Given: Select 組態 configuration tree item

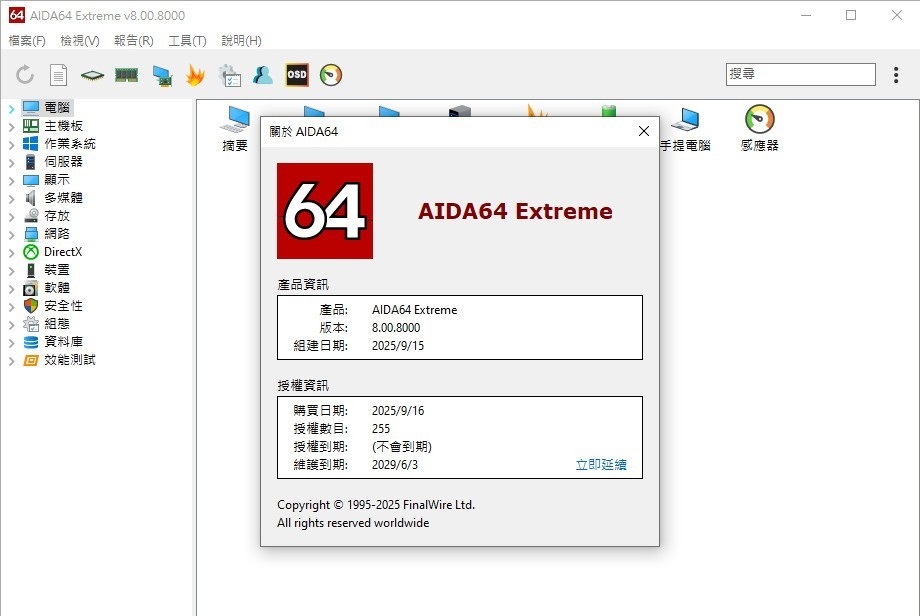Looking at the screenshot, I should 57,324.
